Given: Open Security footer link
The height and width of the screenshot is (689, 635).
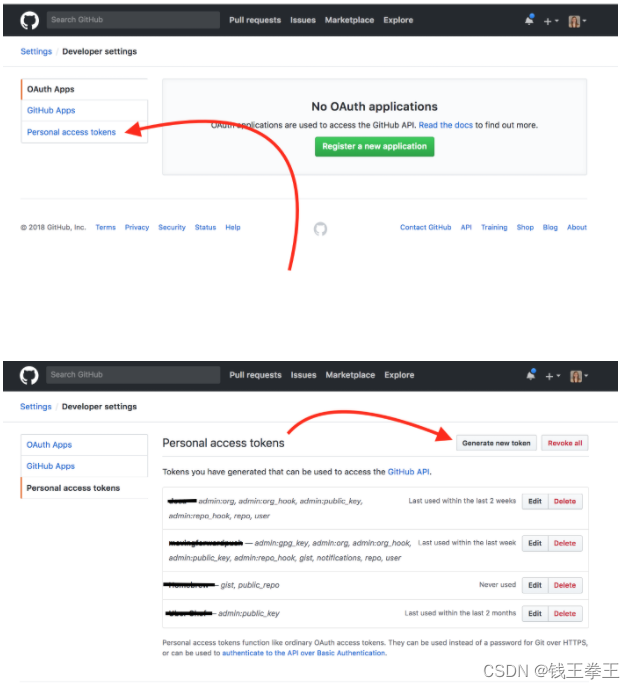Looking at the screenshot, I should tap(172, 228).
